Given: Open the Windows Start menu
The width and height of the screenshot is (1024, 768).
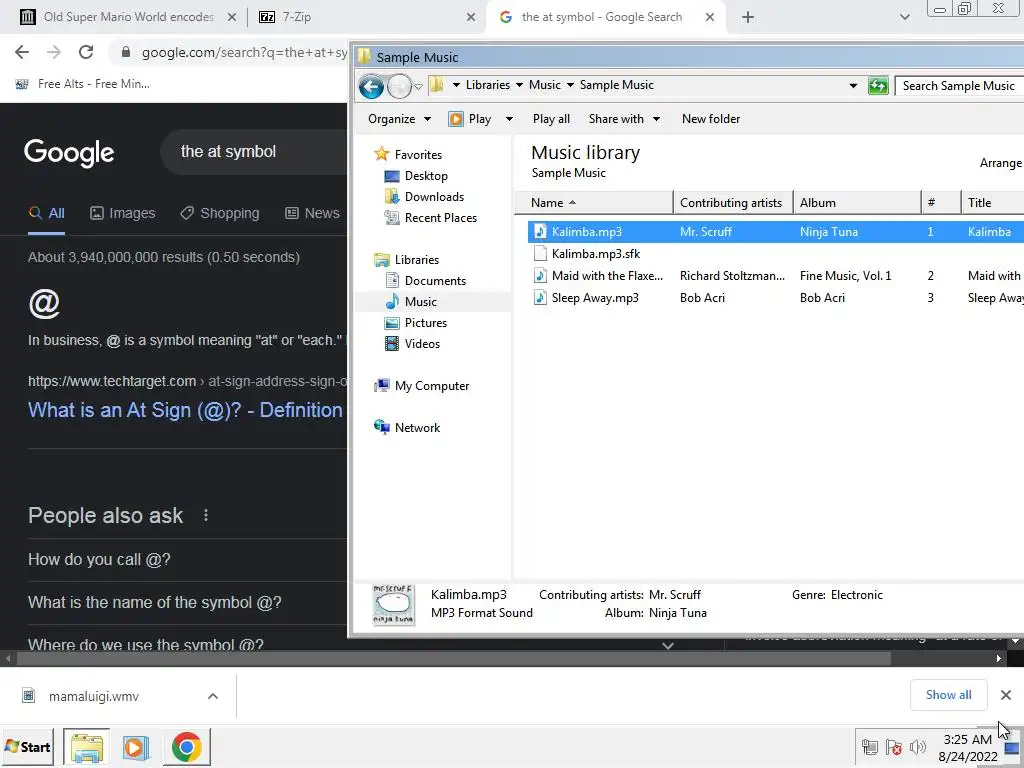Looking at the screenshot, I should click(x=27, y=746).
